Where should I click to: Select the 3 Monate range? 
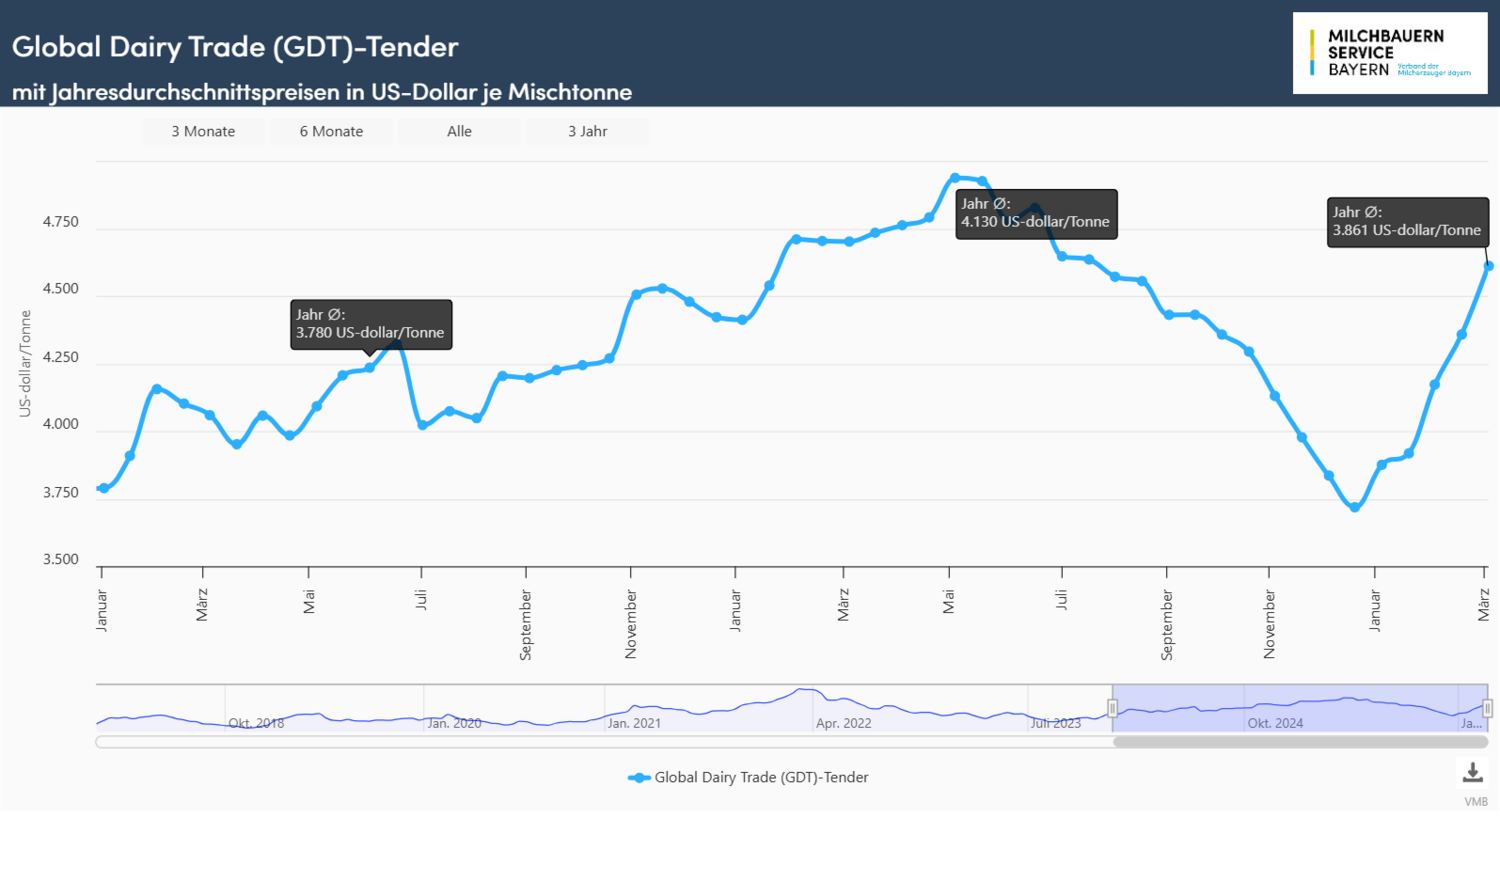click(203, 131)
